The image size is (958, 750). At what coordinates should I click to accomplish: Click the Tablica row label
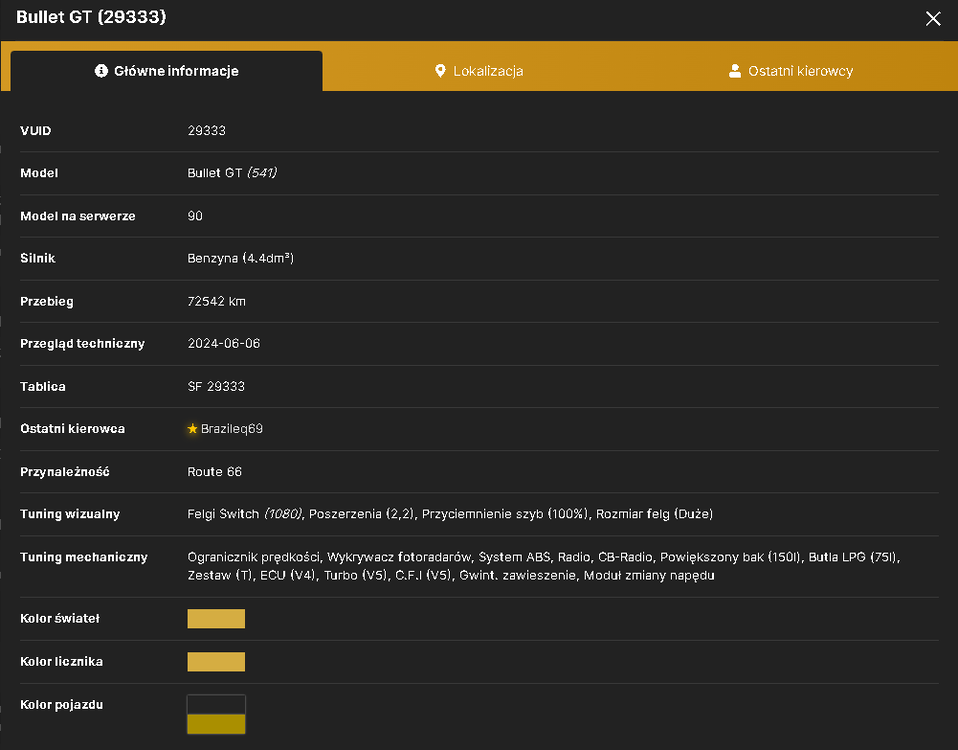coord(43,386)
